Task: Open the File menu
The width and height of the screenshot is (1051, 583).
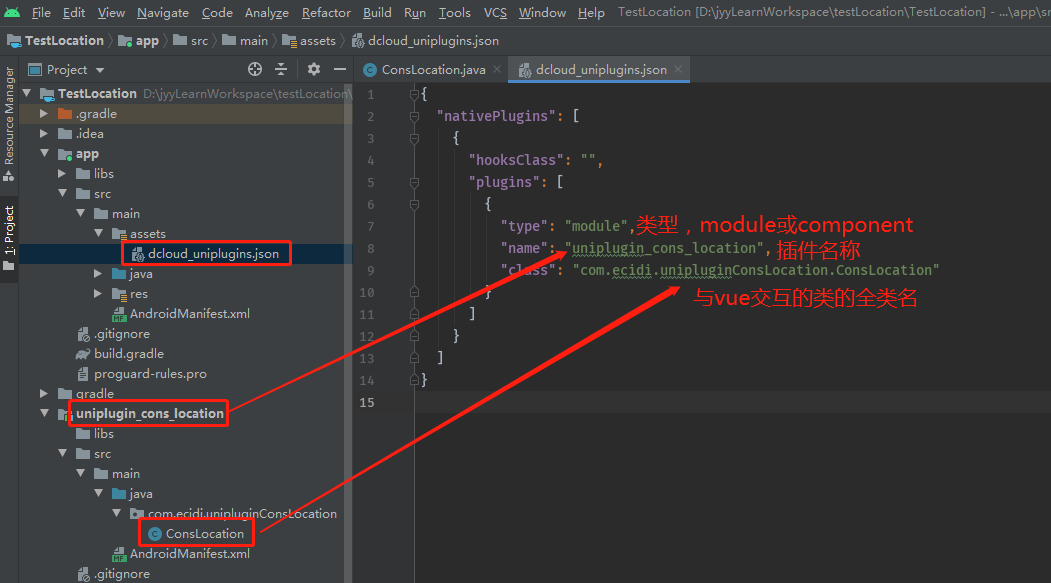Action: (x=41, y=13)
